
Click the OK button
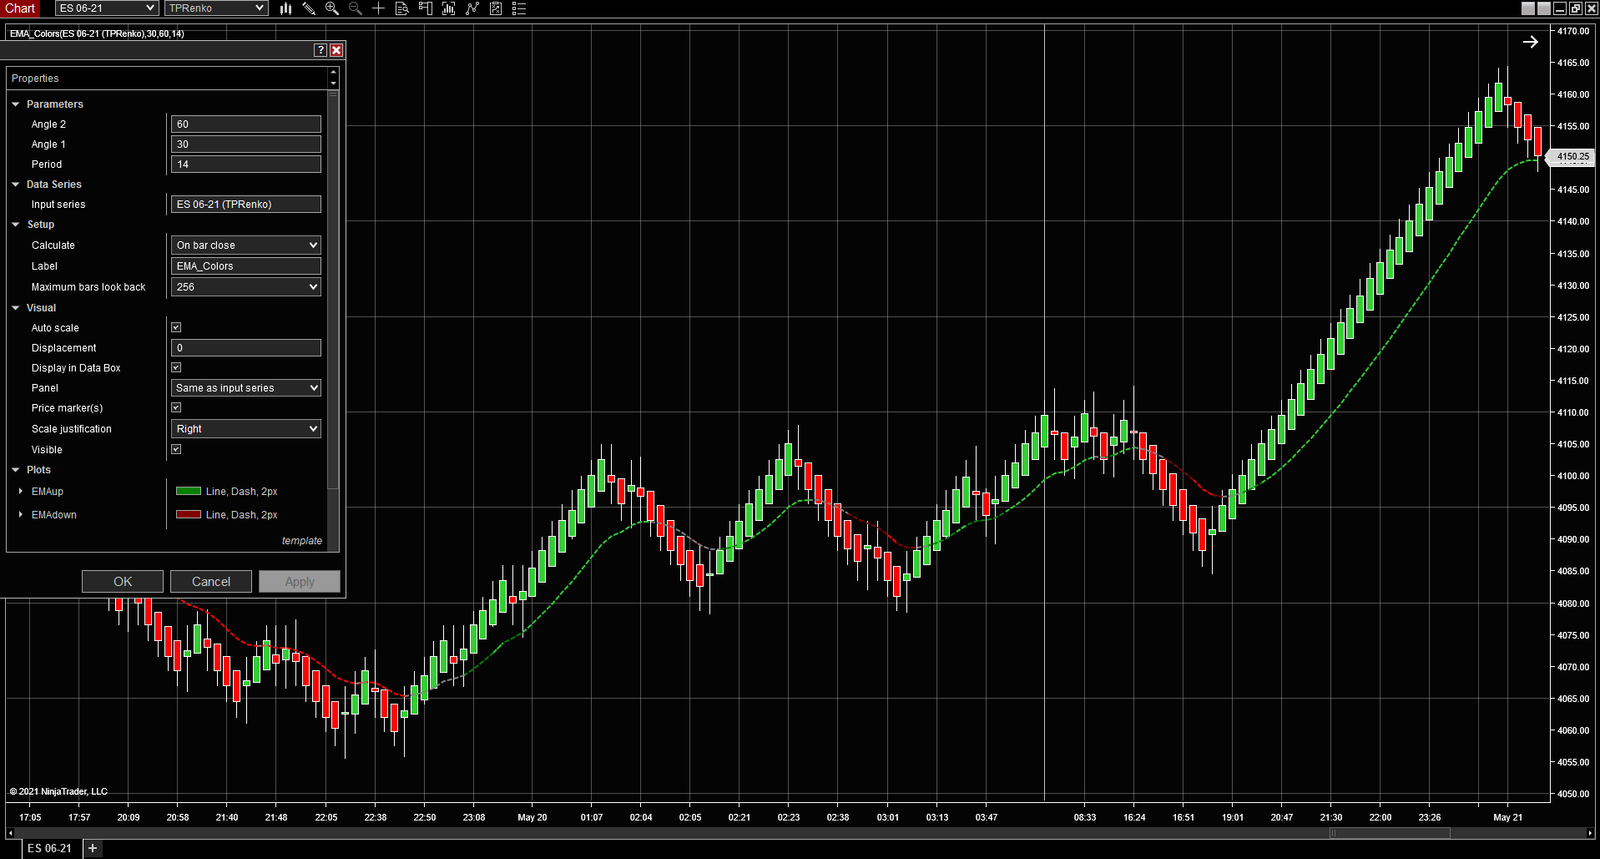click(x=122, y=582)
